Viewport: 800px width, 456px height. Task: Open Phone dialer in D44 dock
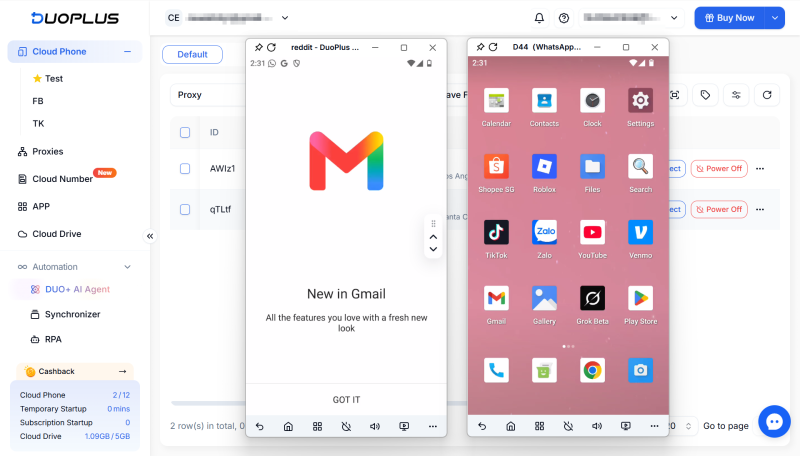496,370
